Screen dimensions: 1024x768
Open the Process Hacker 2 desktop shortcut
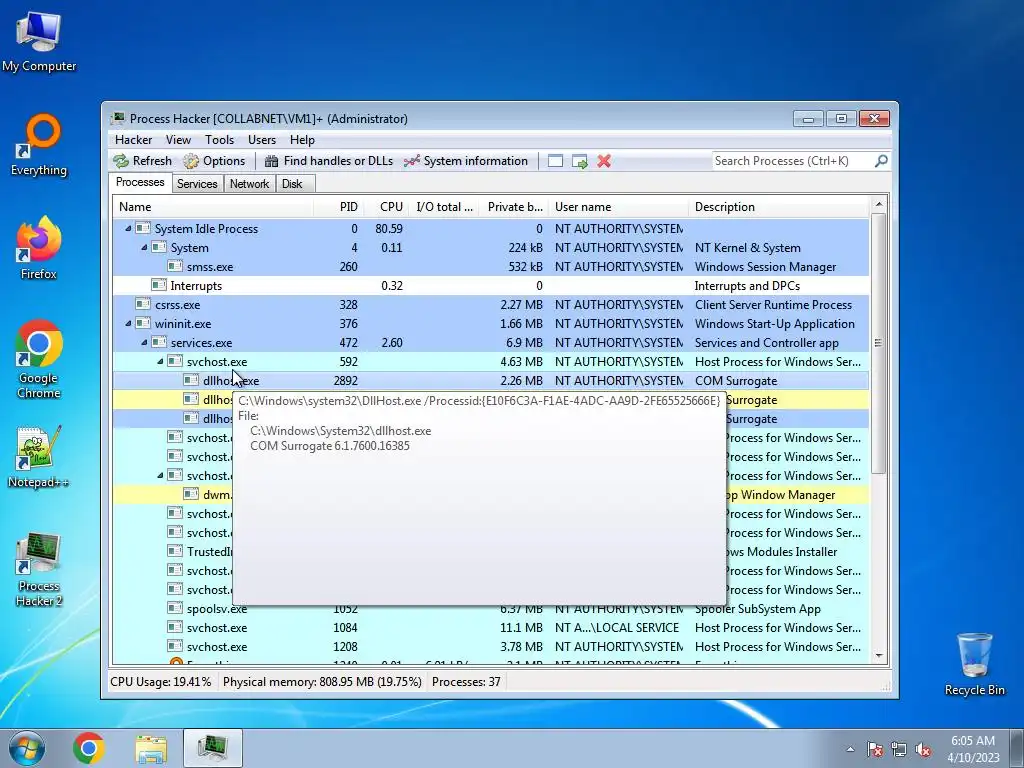[x=39, y=569]
